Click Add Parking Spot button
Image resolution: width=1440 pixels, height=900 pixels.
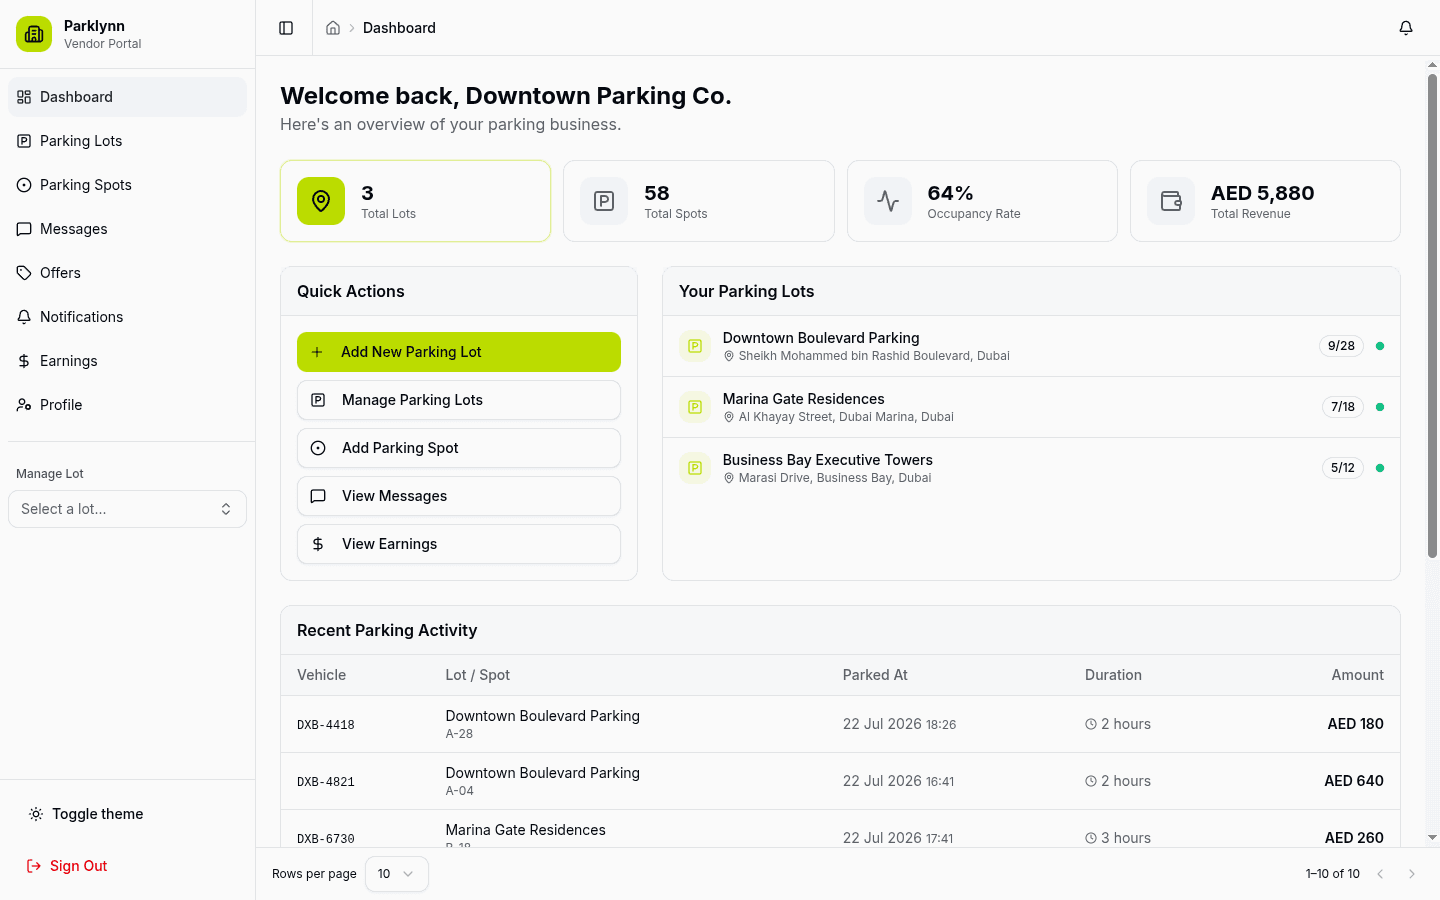pyautogui.click(x=459, y=448)
